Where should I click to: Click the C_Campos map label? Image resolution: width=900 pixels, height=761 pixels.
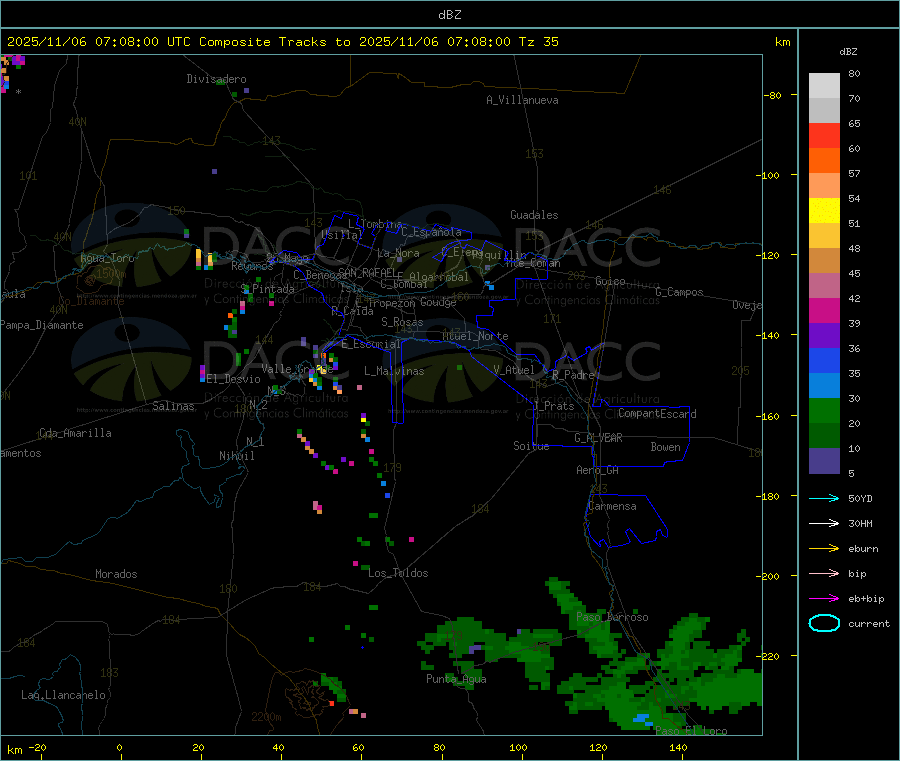tap(680, 292)
